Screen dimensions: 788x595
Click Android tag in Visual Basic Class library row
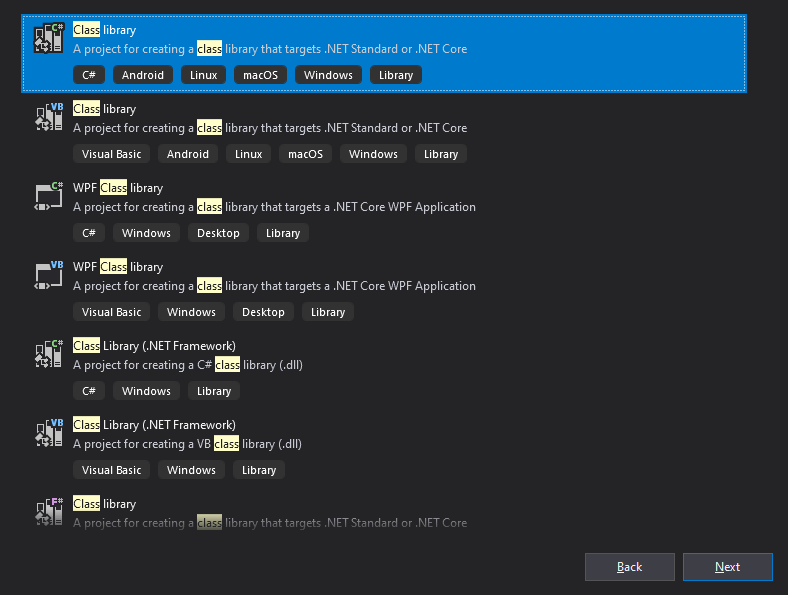click(x=188, y=154)
